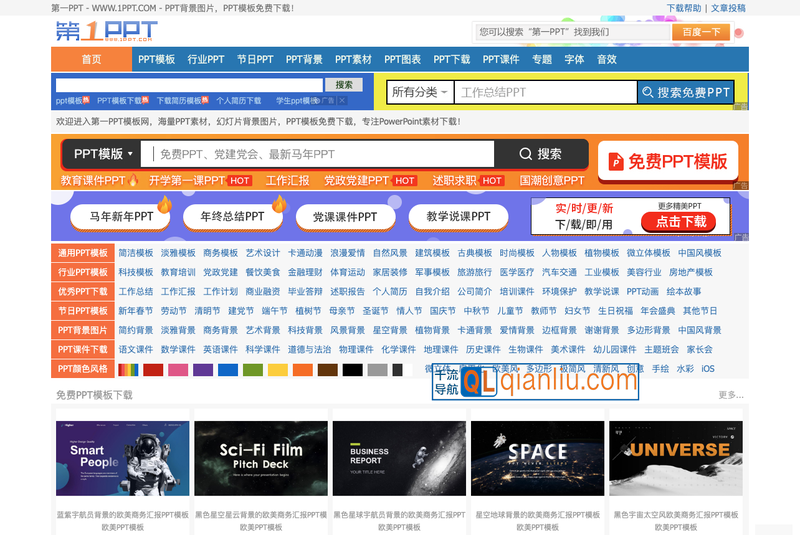Image resolution: width=800 pixels, height=535 pixels.
Task: Go to the 字体 menu item
Action: (x=574, y=60)
